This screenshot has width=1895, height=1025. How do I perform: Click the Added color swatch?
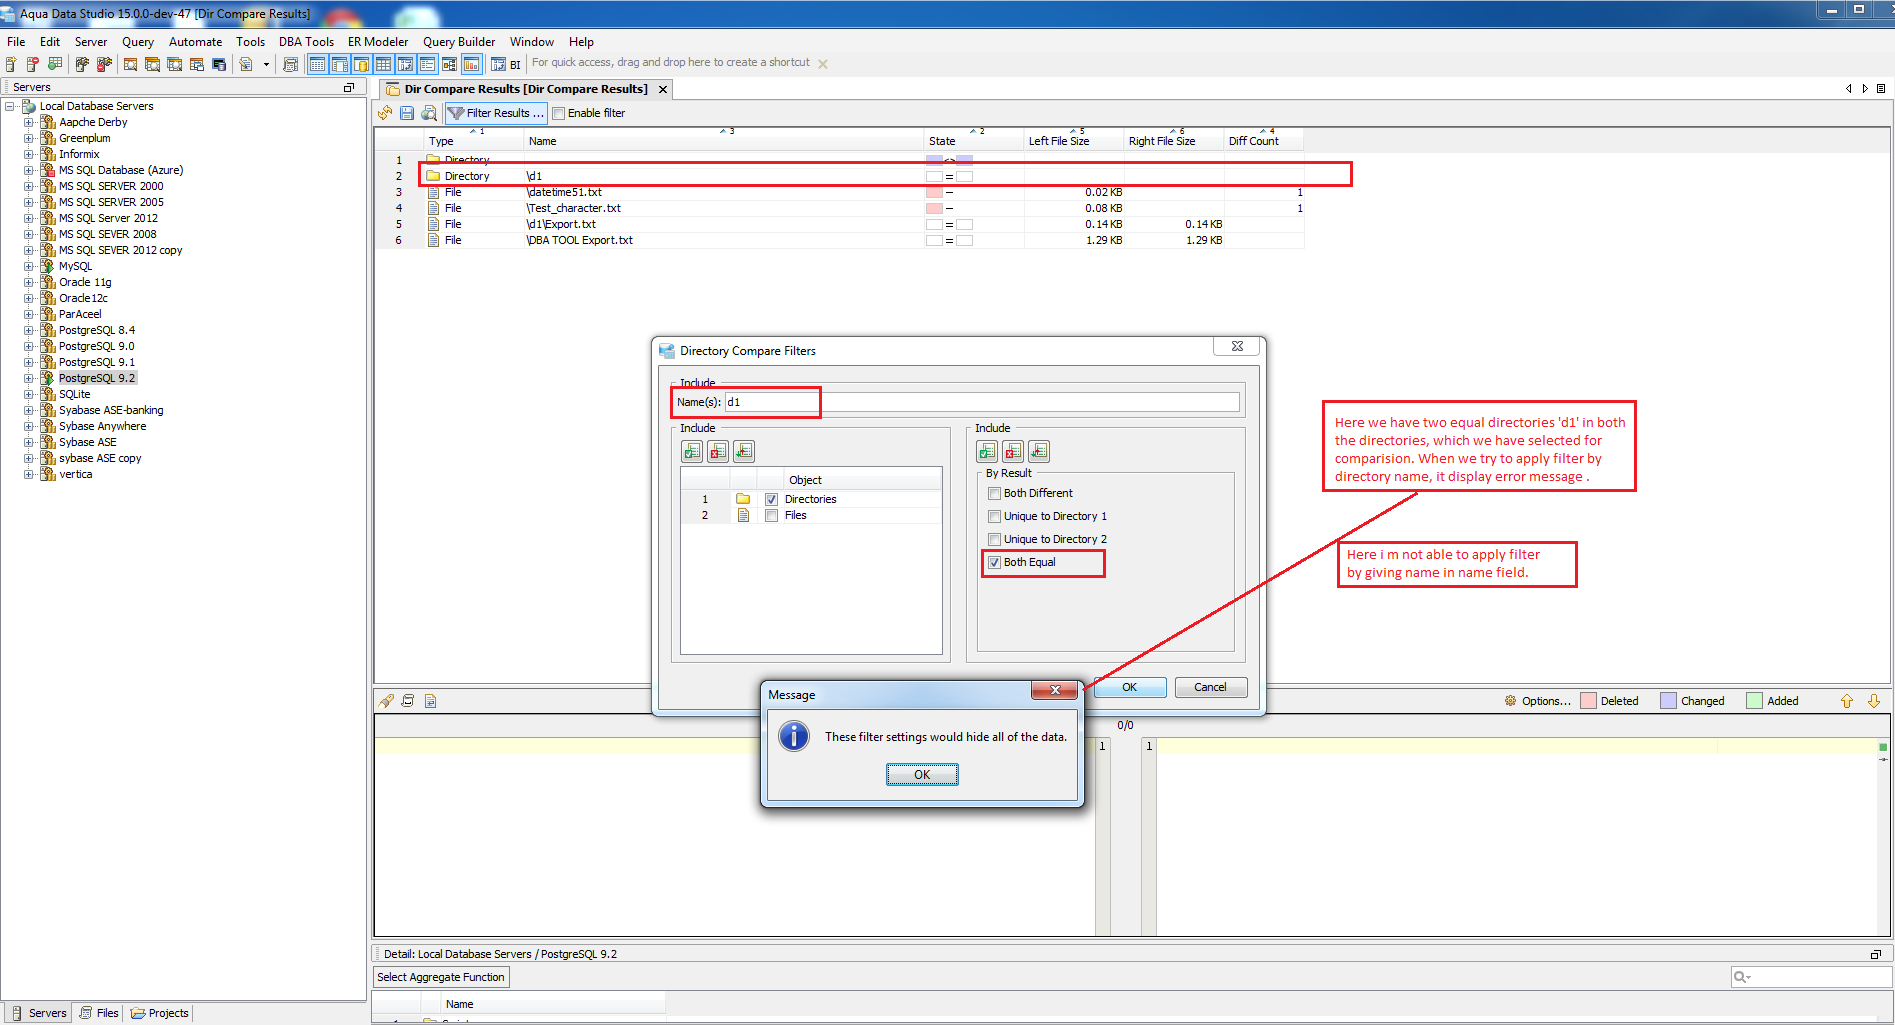pyautogui.click(x=1754, y=701)
